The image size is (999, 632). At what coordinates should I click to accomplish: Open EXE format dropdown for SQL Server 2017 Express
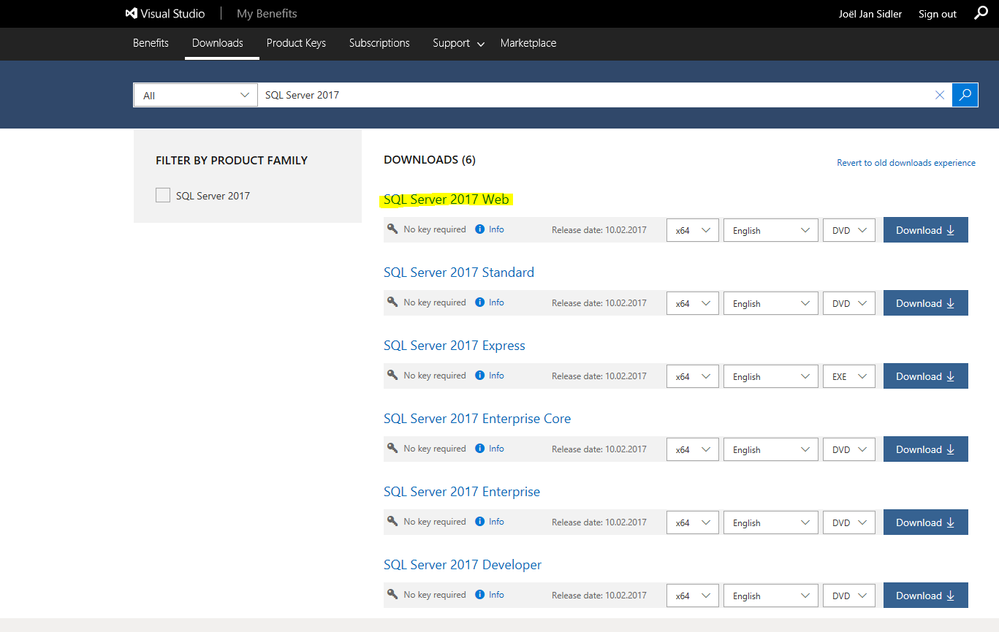[x=849, y=377]
